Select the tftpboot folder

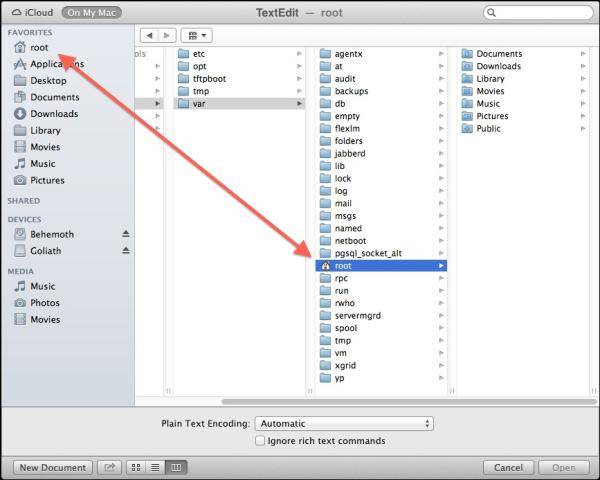[x=239, y=78]
